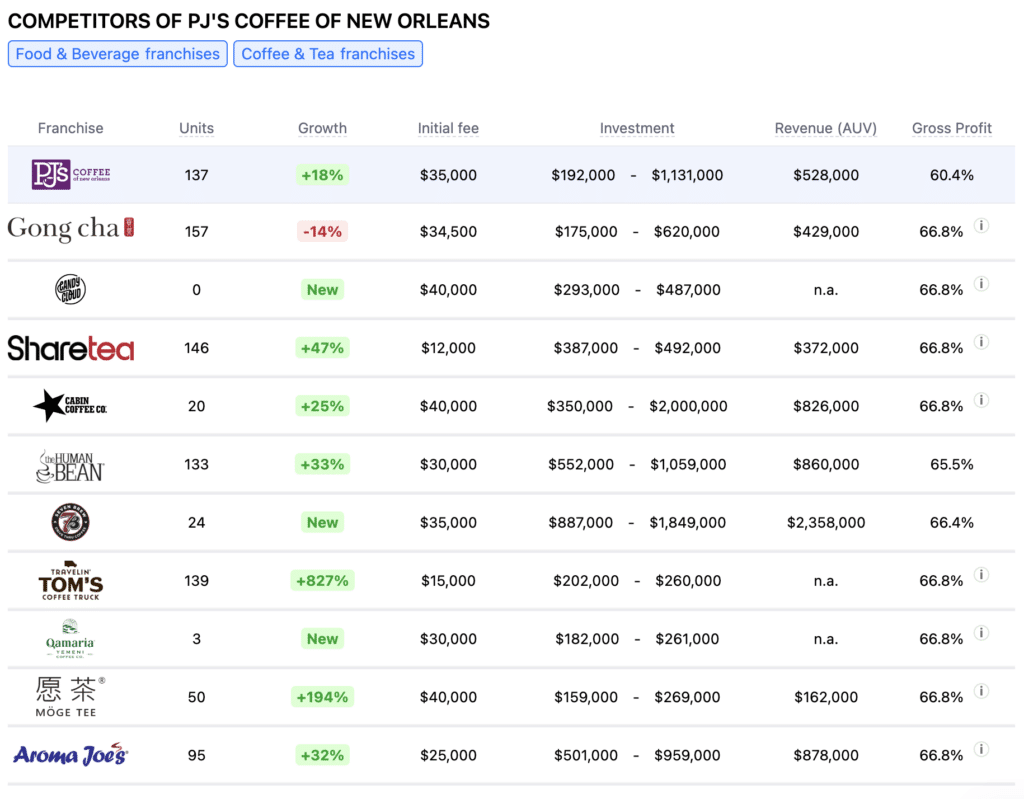Click the Initial fee column header
This screenshot has height=799, width=1024.
448,128
